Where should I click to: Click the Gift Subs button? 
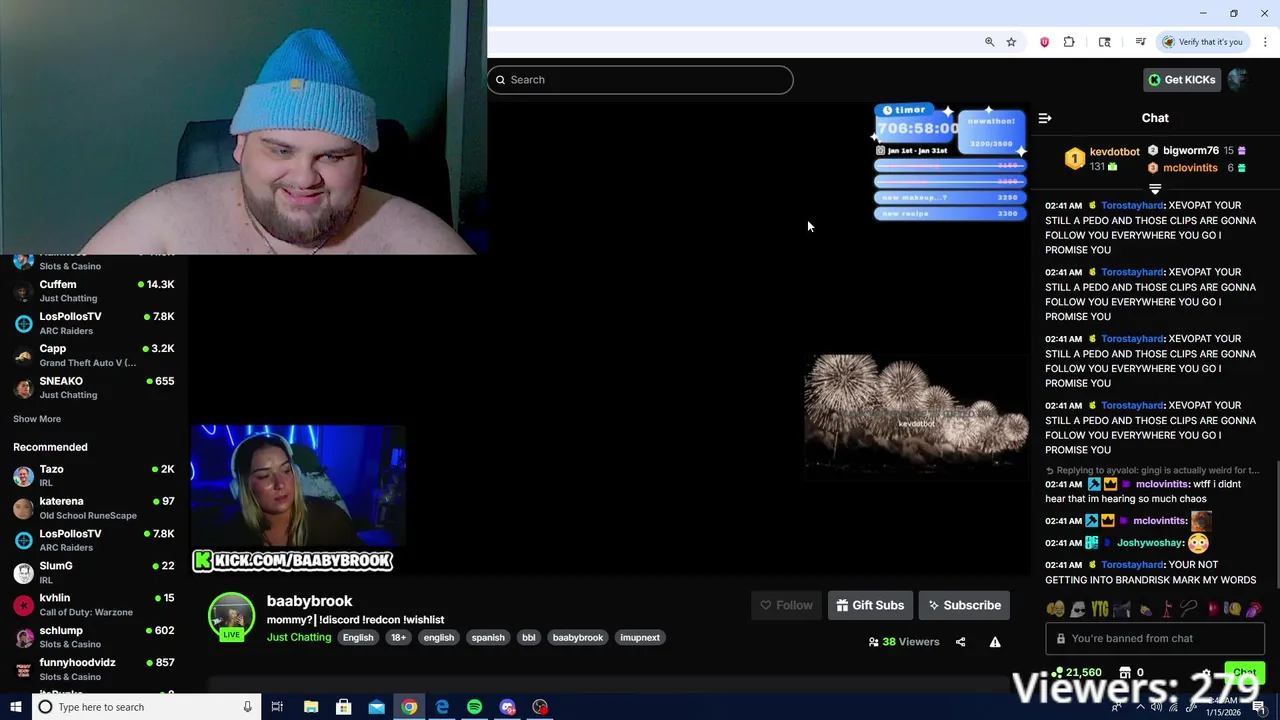click(x=870, y=605)
